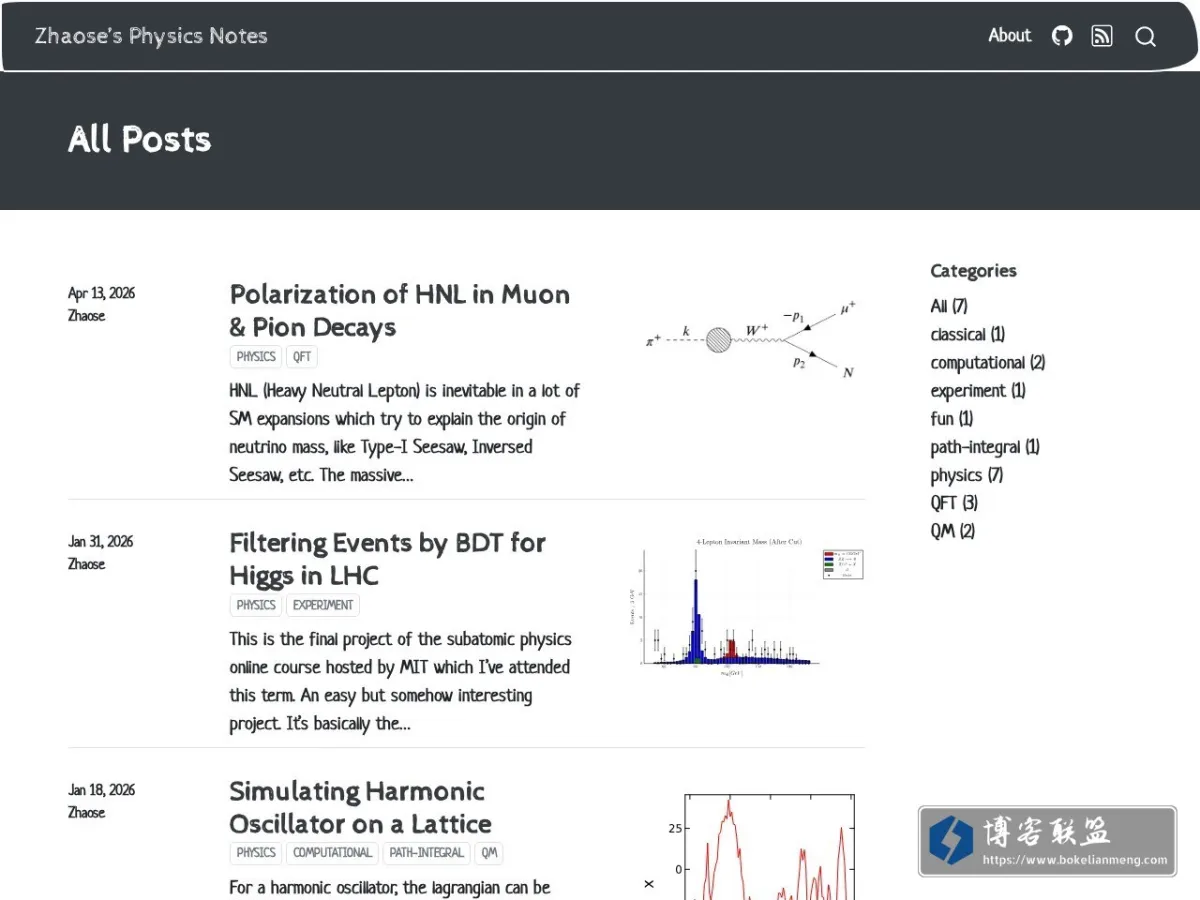Click the 'Apr 13, 2026' post date

coord(101,293)
